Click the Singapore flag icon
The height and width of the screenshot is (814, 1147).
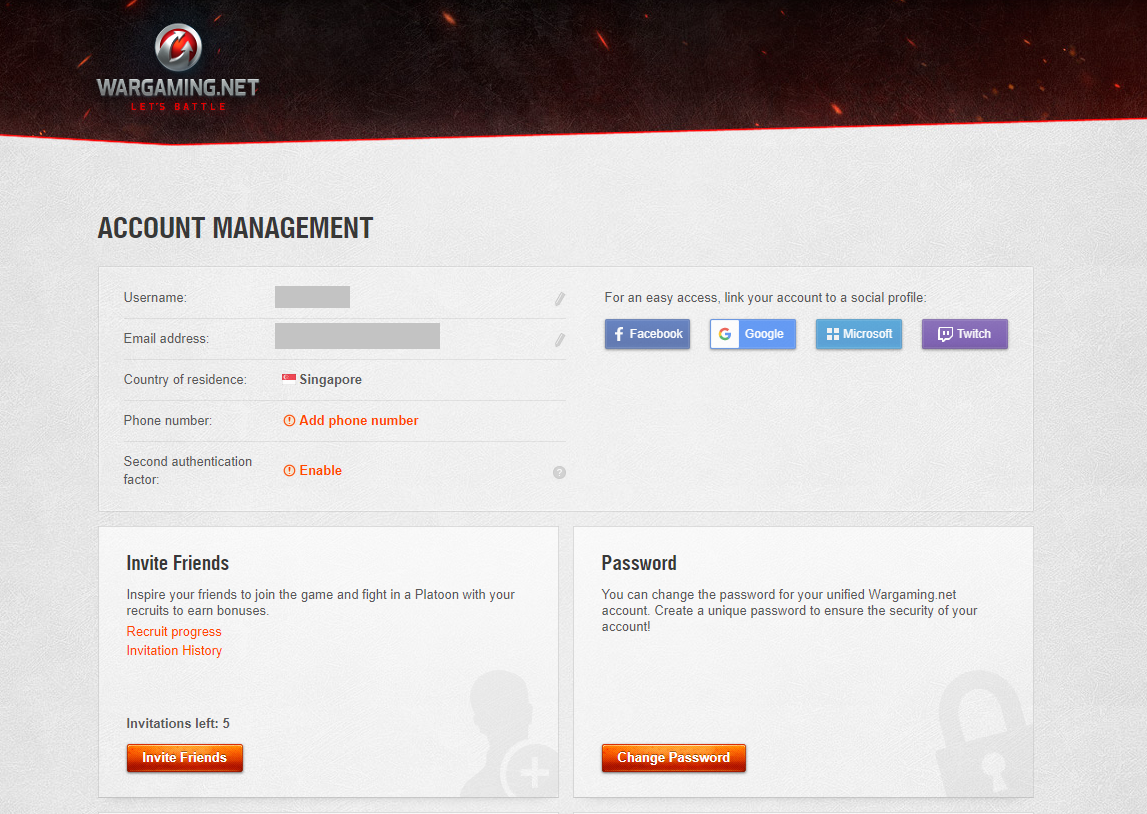coord(289,379)
